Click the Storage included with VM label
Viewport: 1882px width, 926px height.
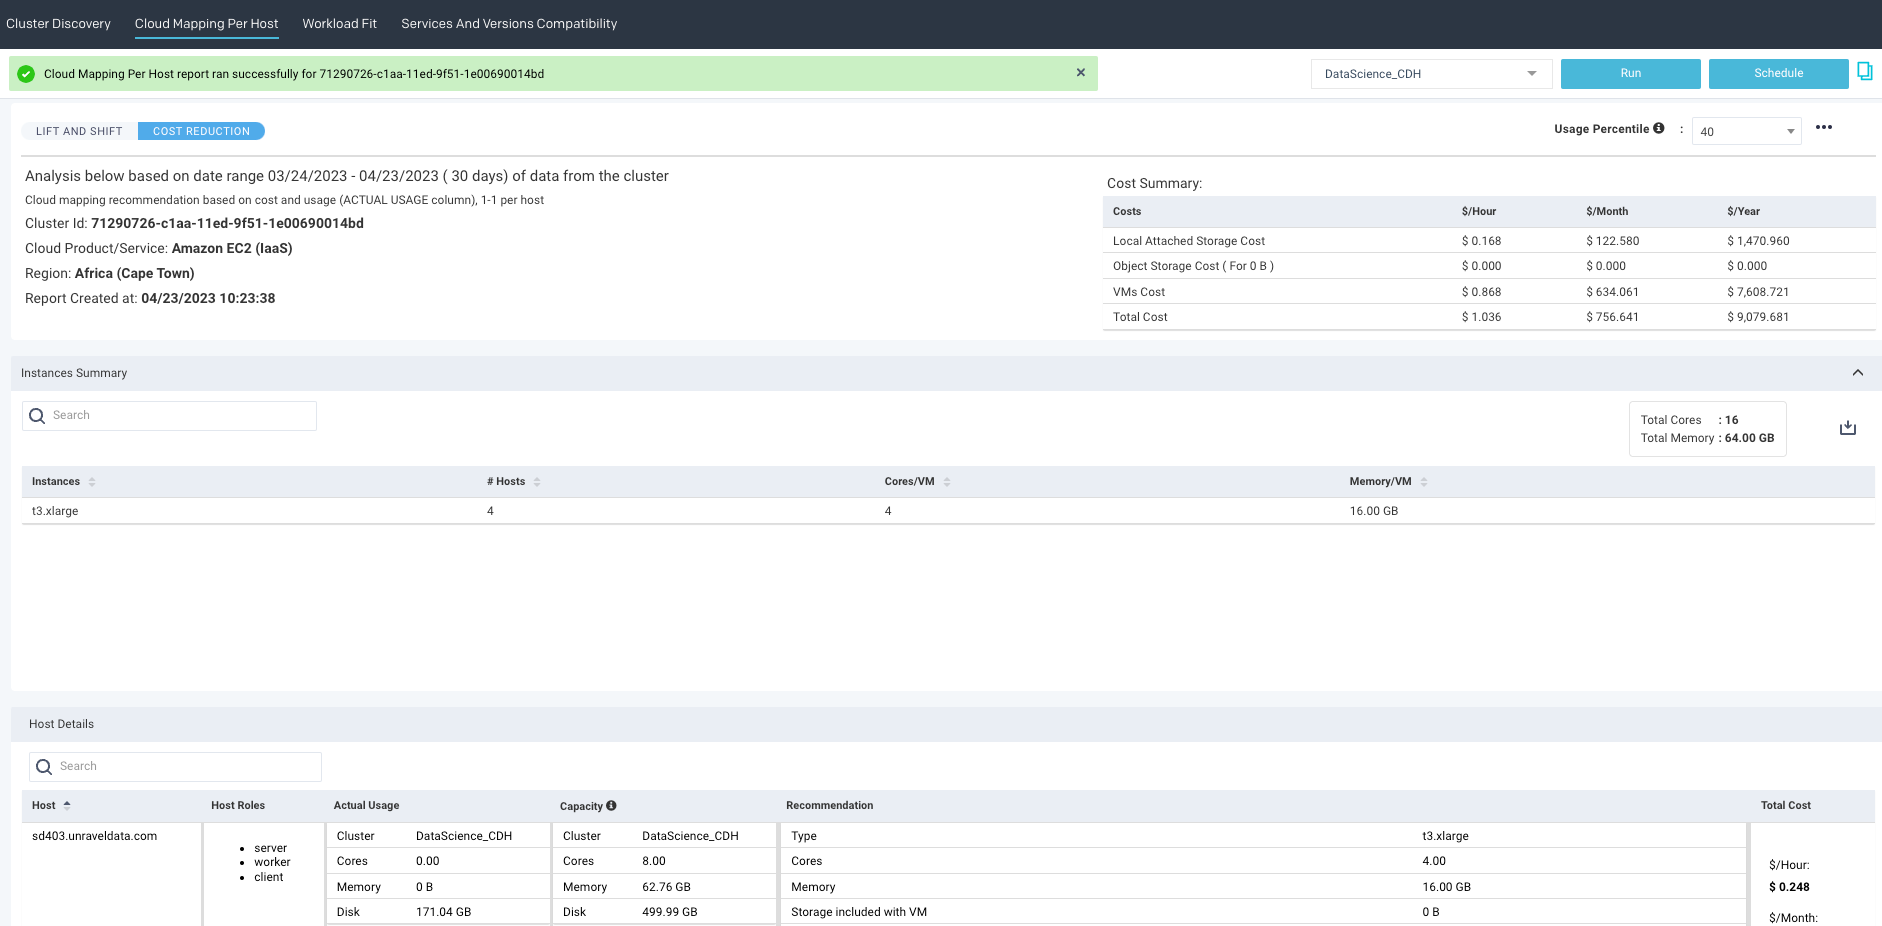click(859, 912)
